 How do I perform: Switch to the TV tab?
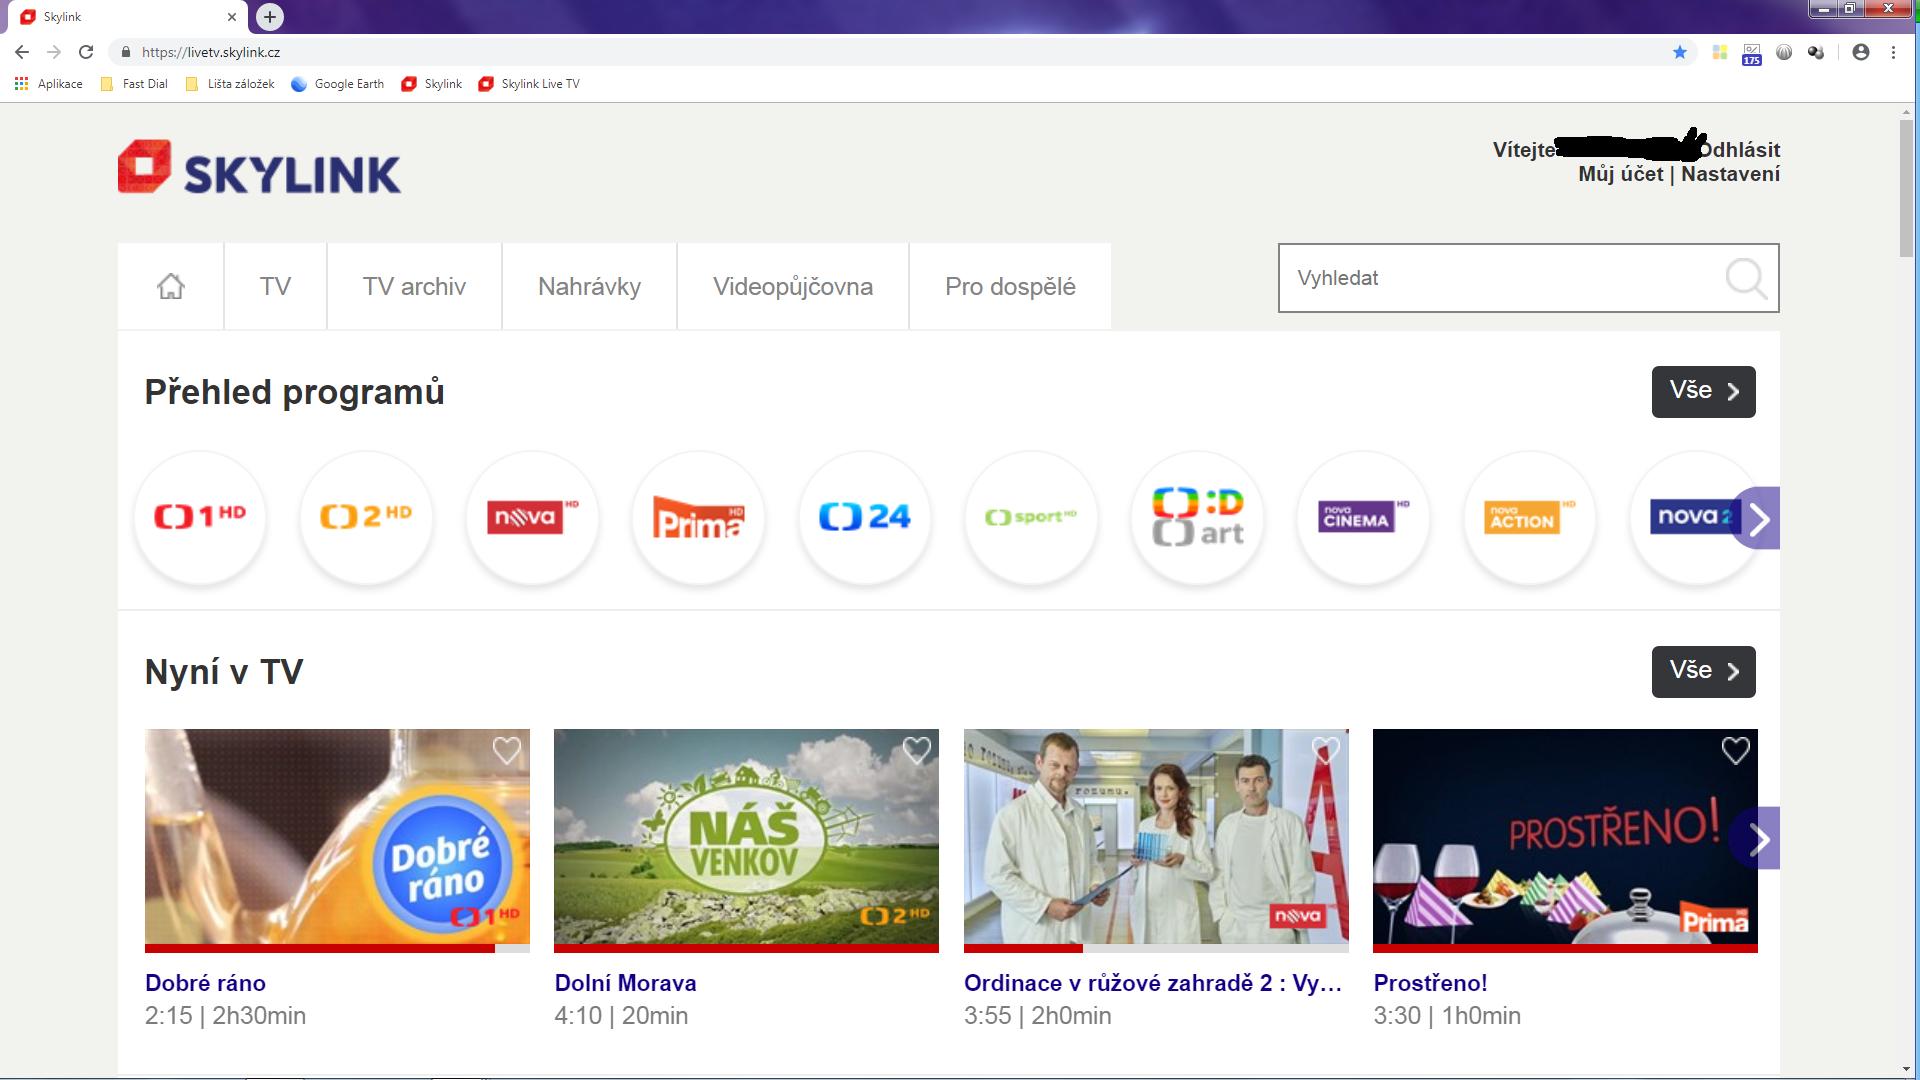click(x=275, y=286)
